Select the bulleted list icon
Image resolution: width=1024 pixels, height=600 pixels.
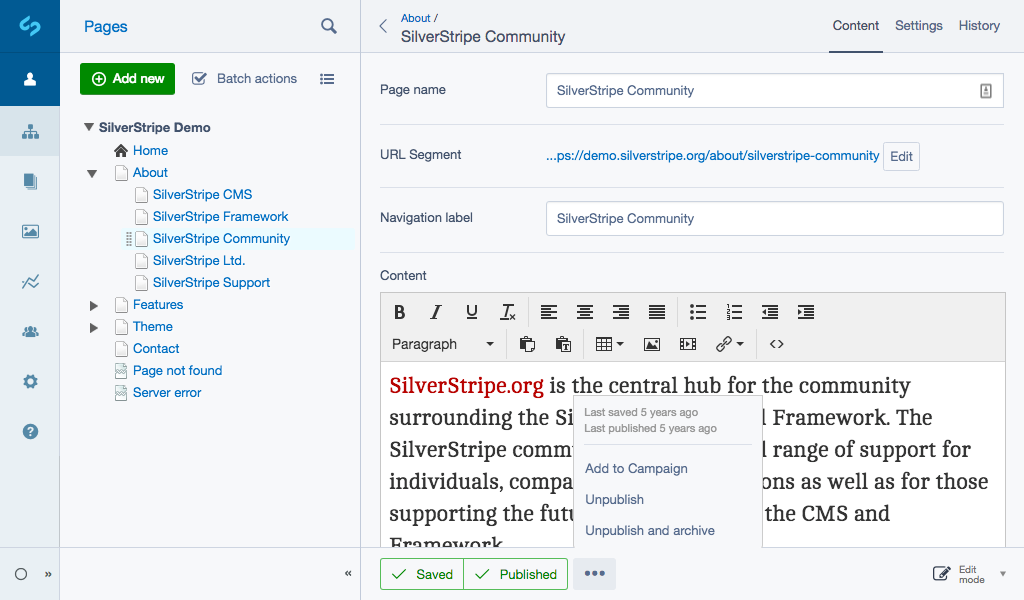pos(698,312)
